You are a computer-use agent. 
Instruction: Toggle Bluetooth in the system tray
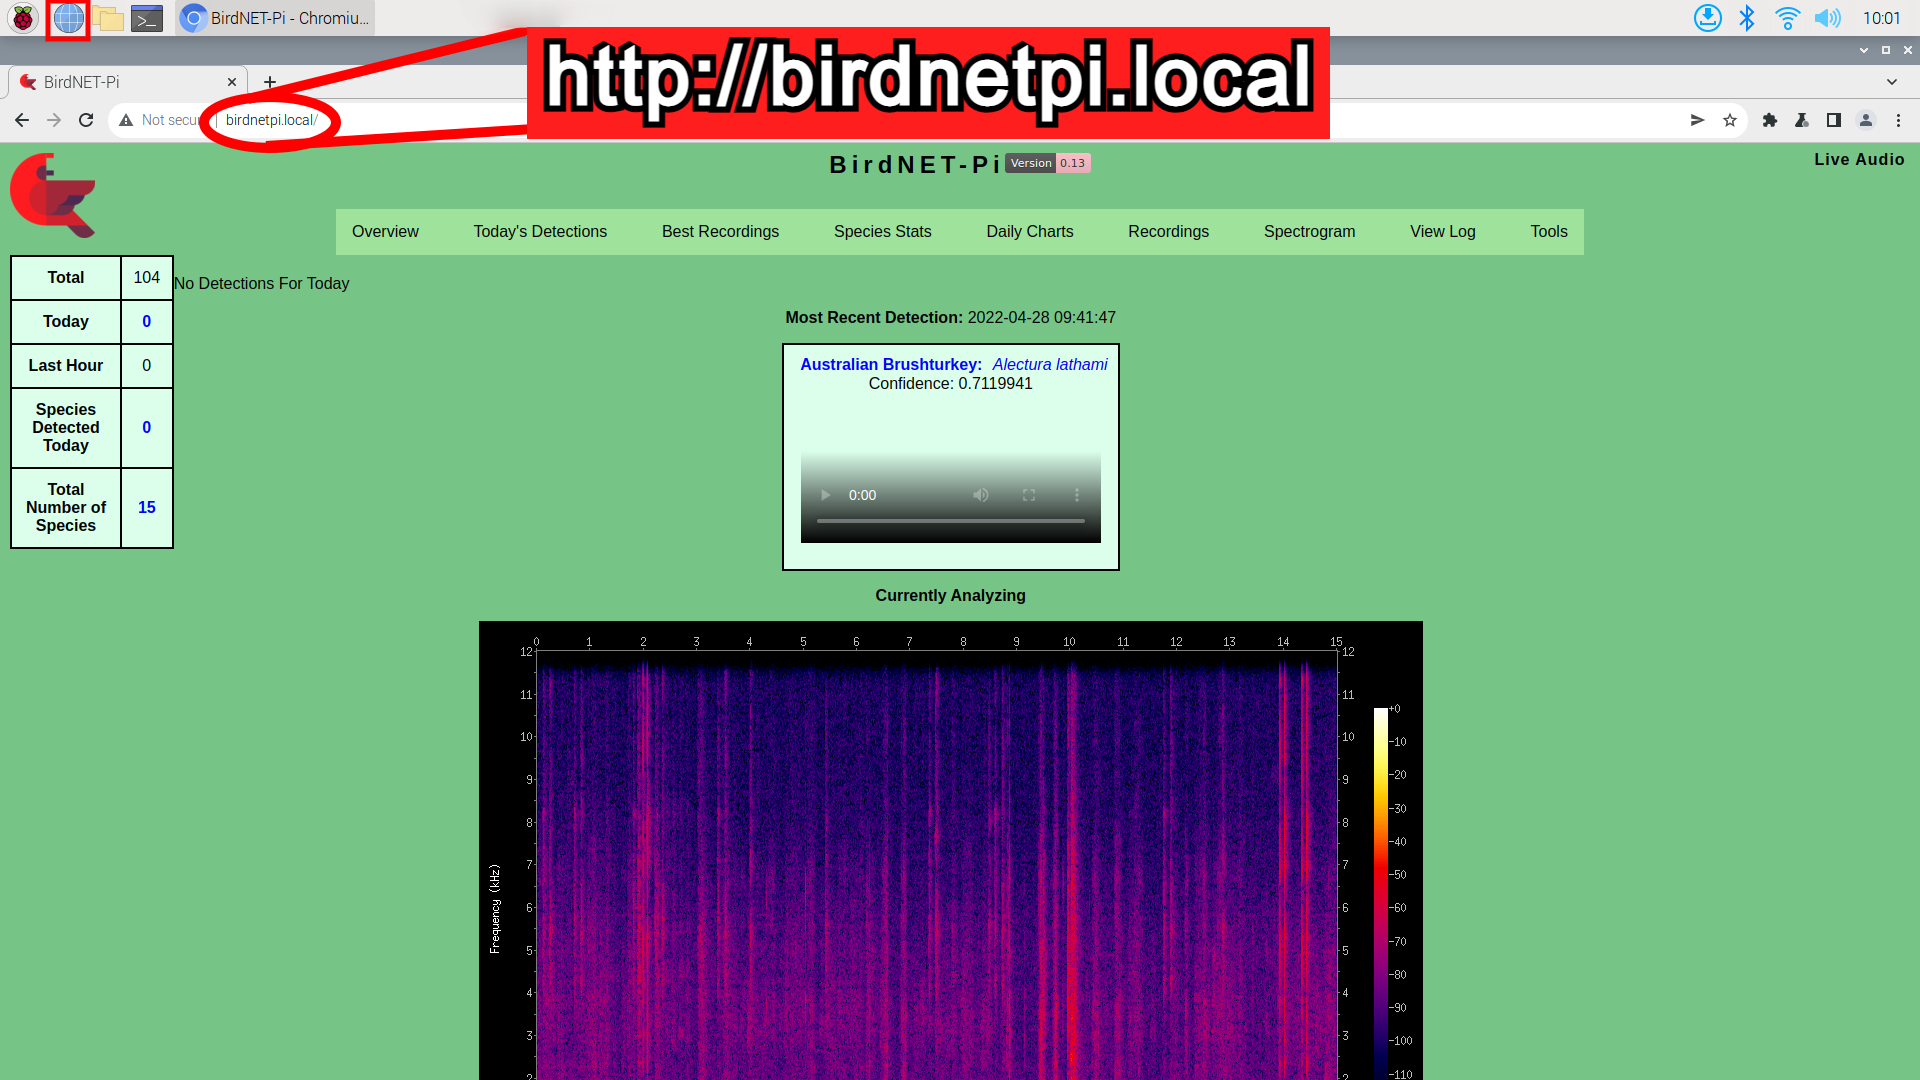(x=1748, y=17)
